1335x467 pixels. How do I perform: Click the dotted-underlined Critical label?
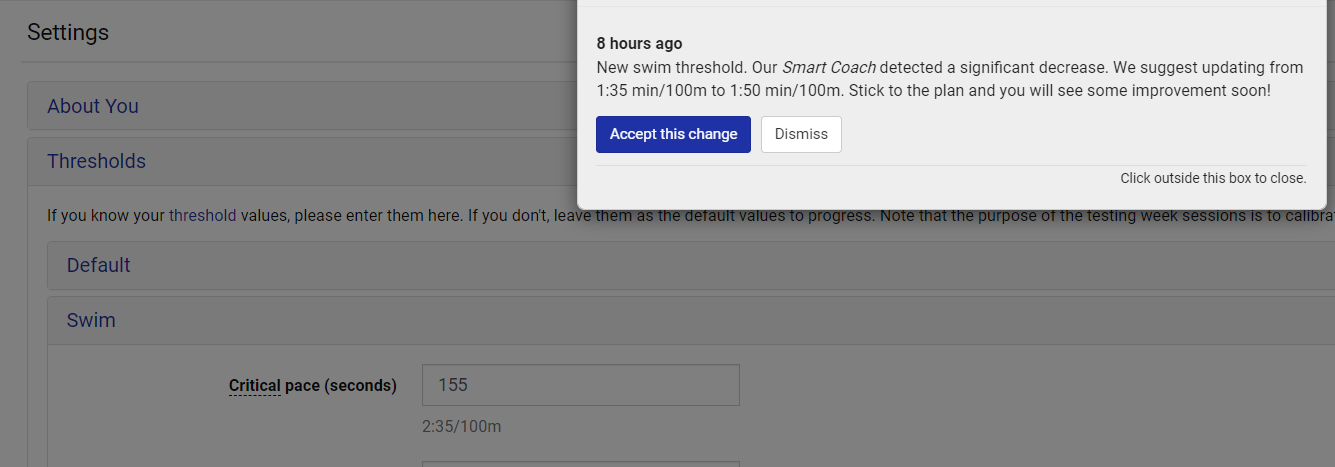(255, 385)
